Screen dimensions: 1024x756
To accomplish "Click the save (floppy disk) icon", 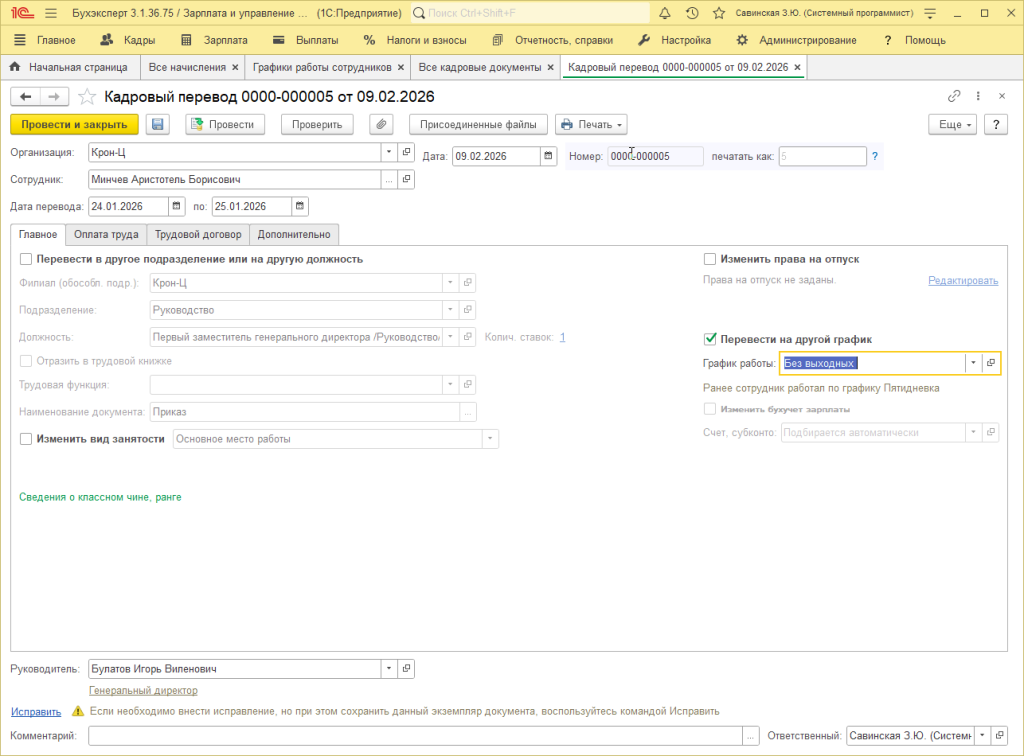I will (x=157, y=125).
